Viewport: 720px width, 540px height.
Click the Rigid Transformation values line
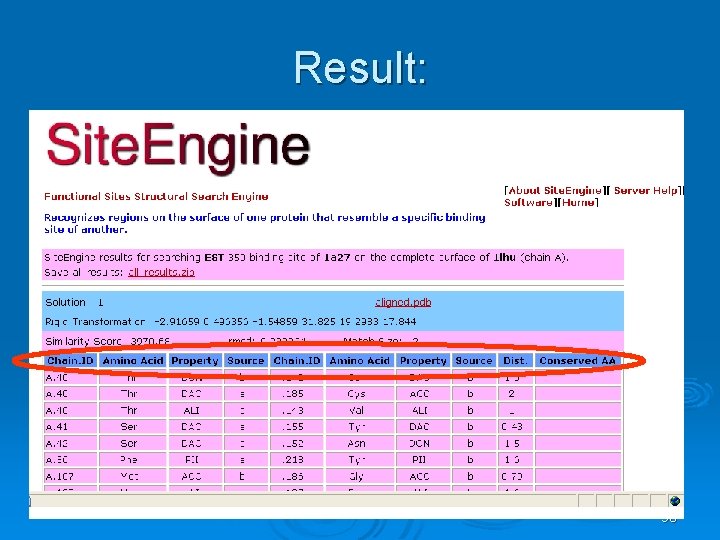[x=231, y=322]
